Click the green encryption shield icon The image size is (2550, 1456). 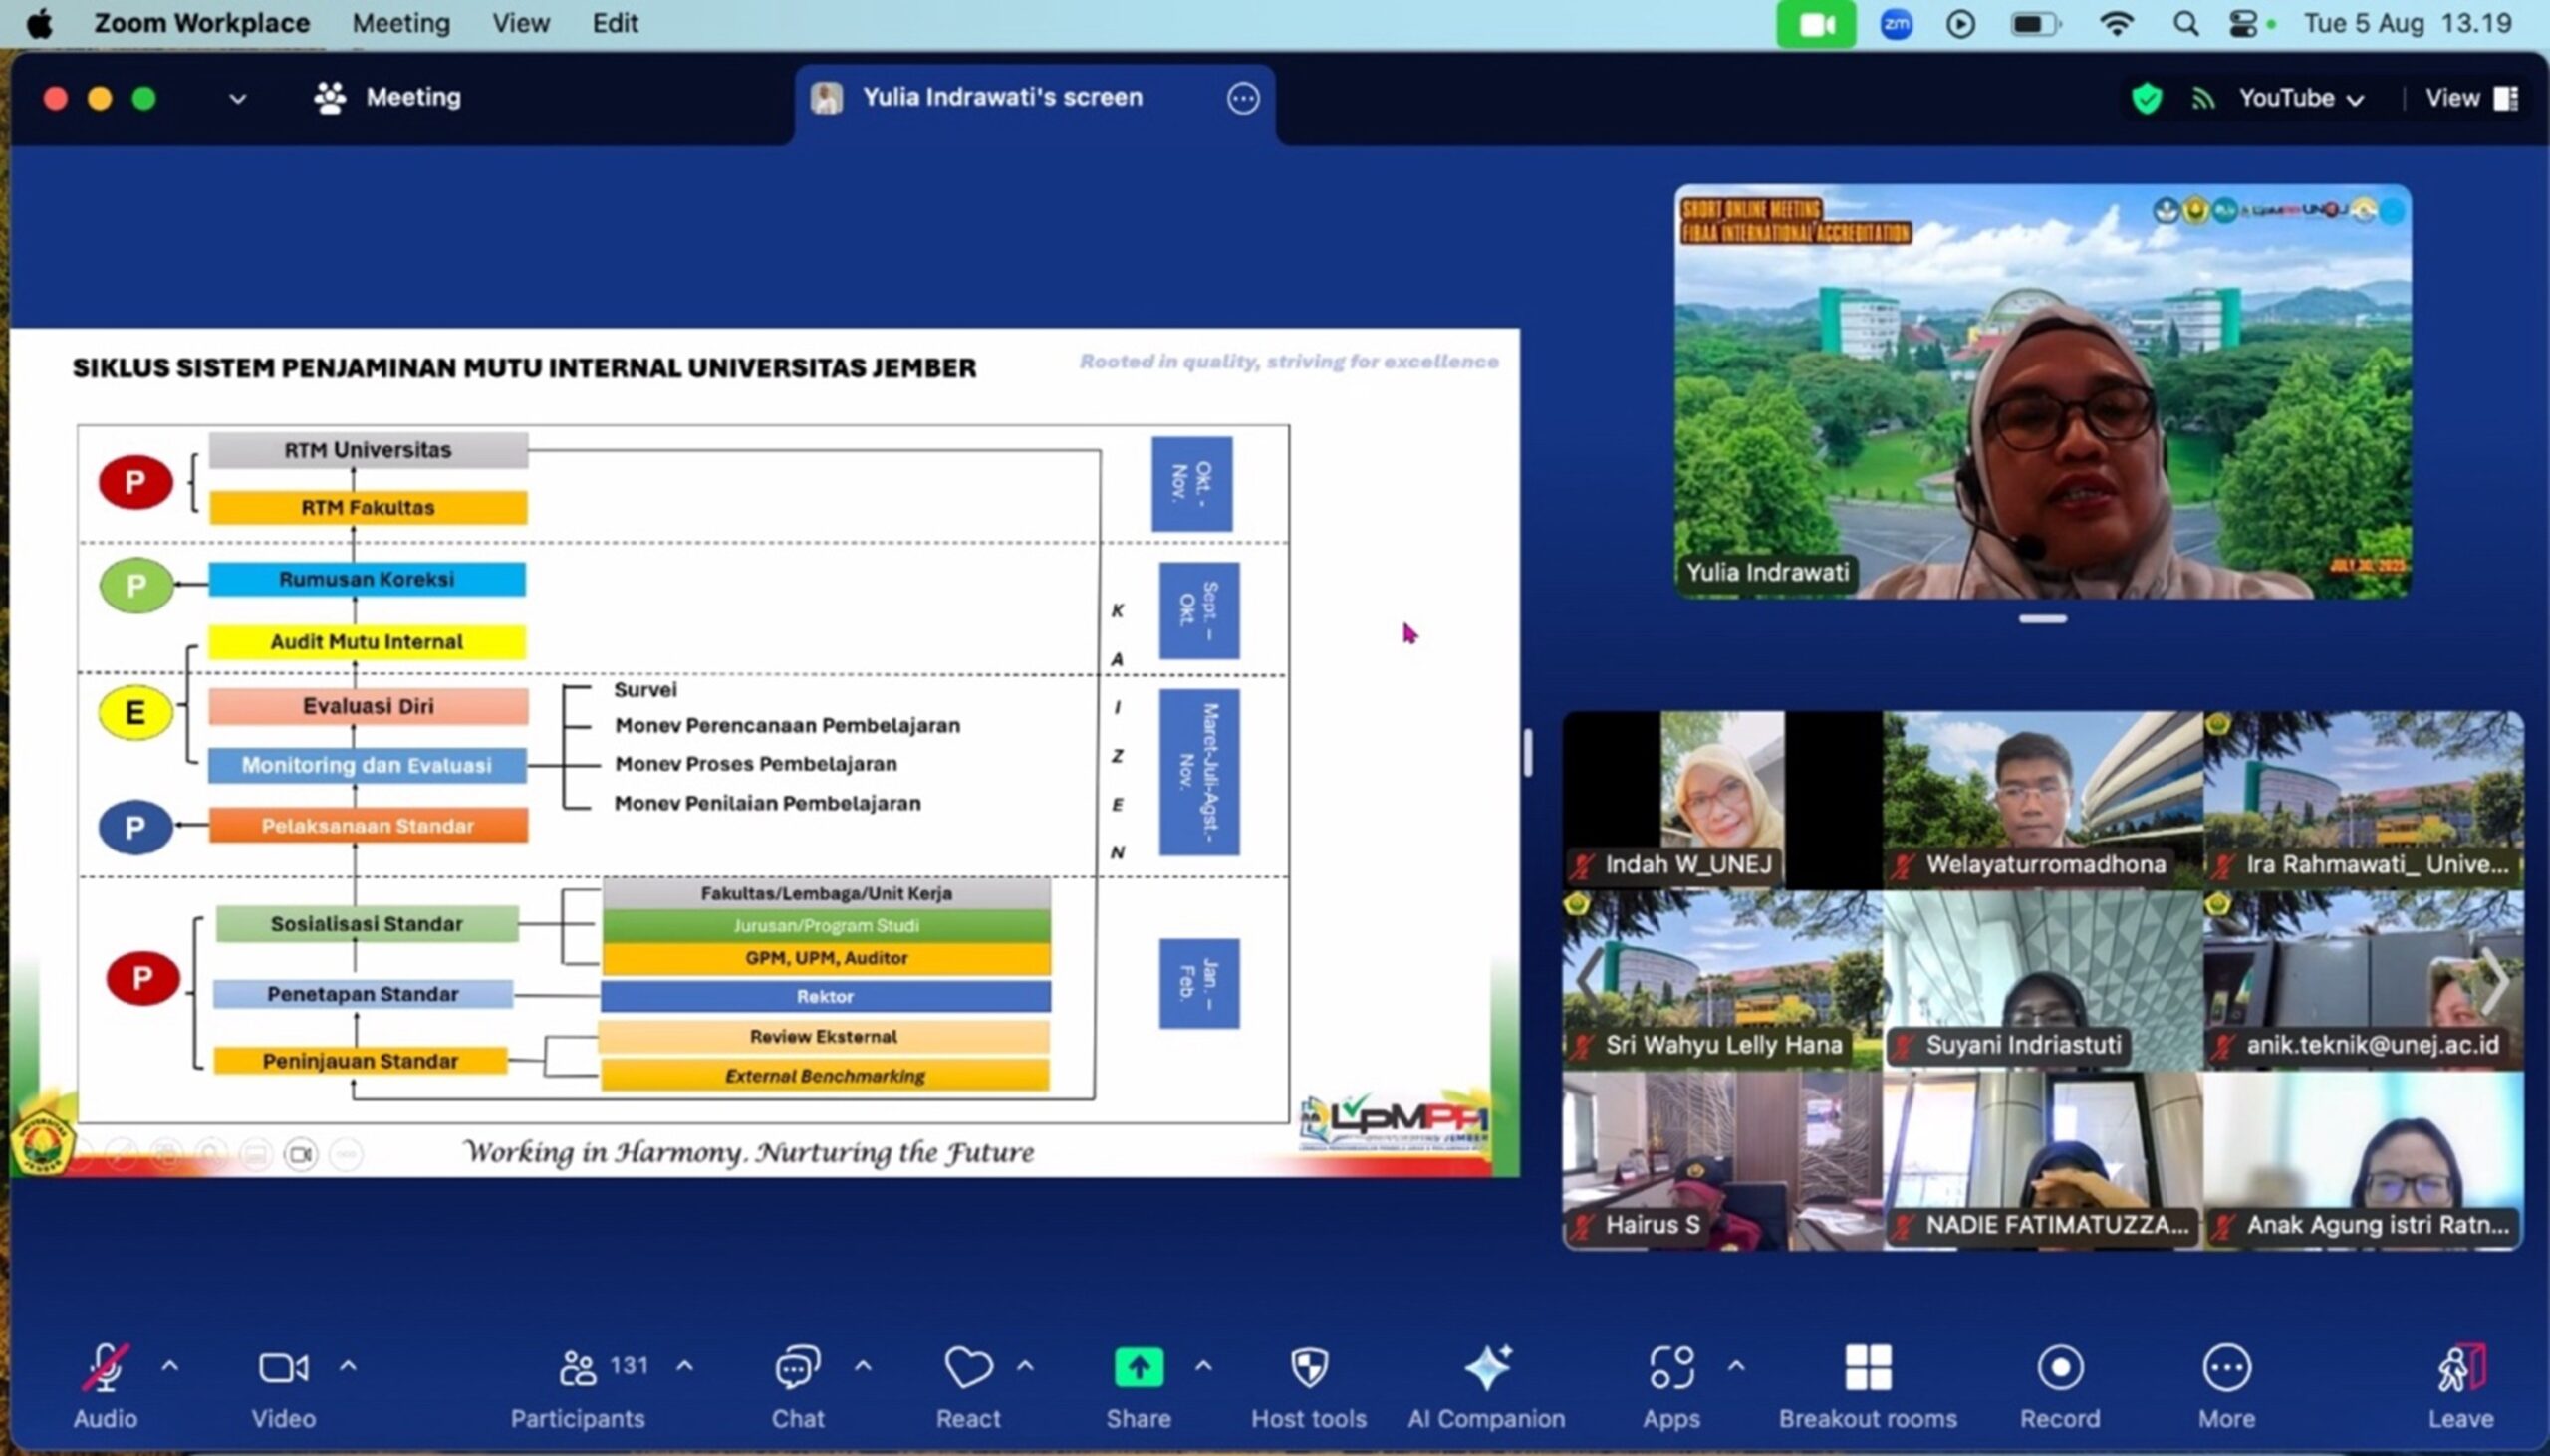(2146, 98)
